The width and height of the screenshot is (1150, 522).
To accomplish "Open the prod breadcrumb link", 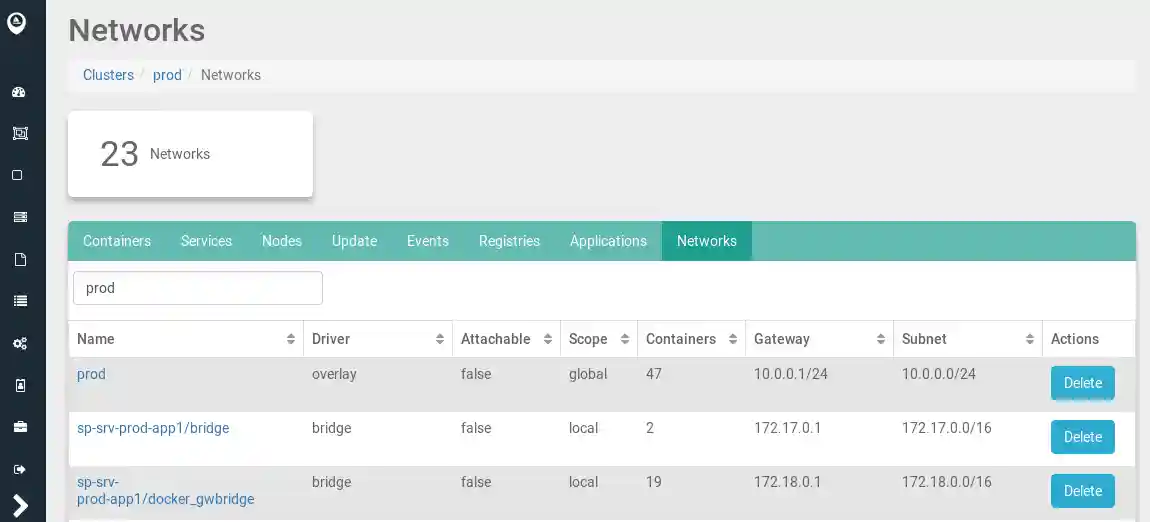I will pyautogui.click(x=167, y=75).
